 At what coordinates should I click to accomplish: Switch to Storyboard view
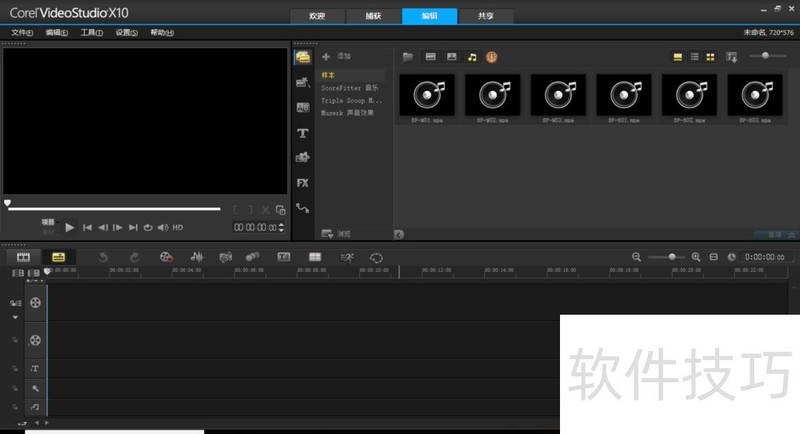tap(23, 257)
